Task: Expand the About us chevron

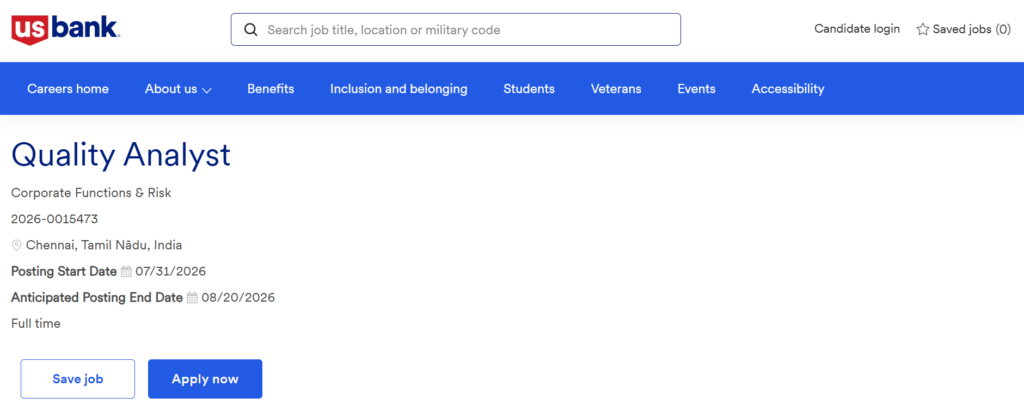Action: [x=206, y=90]
